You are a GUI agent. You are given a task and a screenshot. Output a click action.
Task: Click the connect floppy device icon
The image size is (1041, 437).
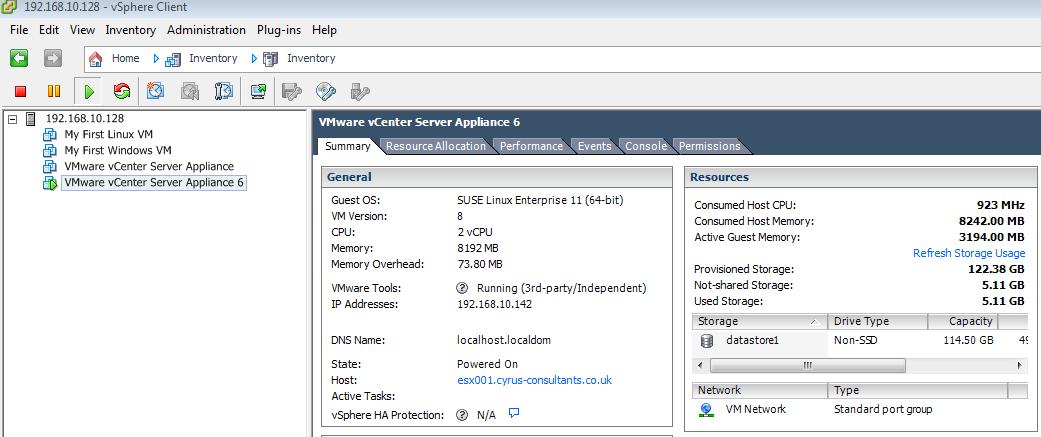click(292, 91)
